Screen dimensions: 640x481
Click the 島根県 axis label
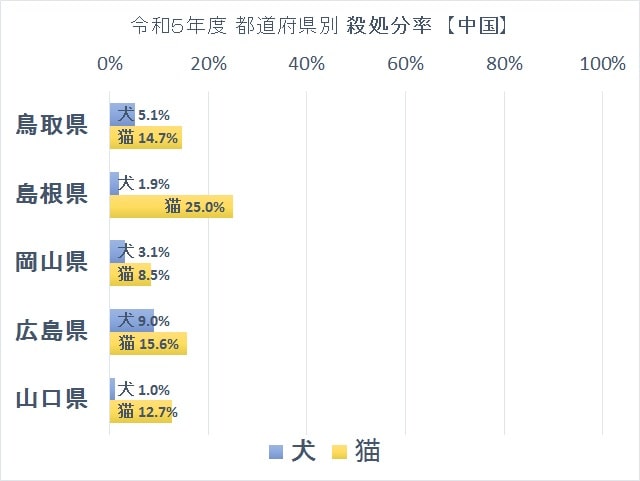pyautogui.click(x=52, y=194)
